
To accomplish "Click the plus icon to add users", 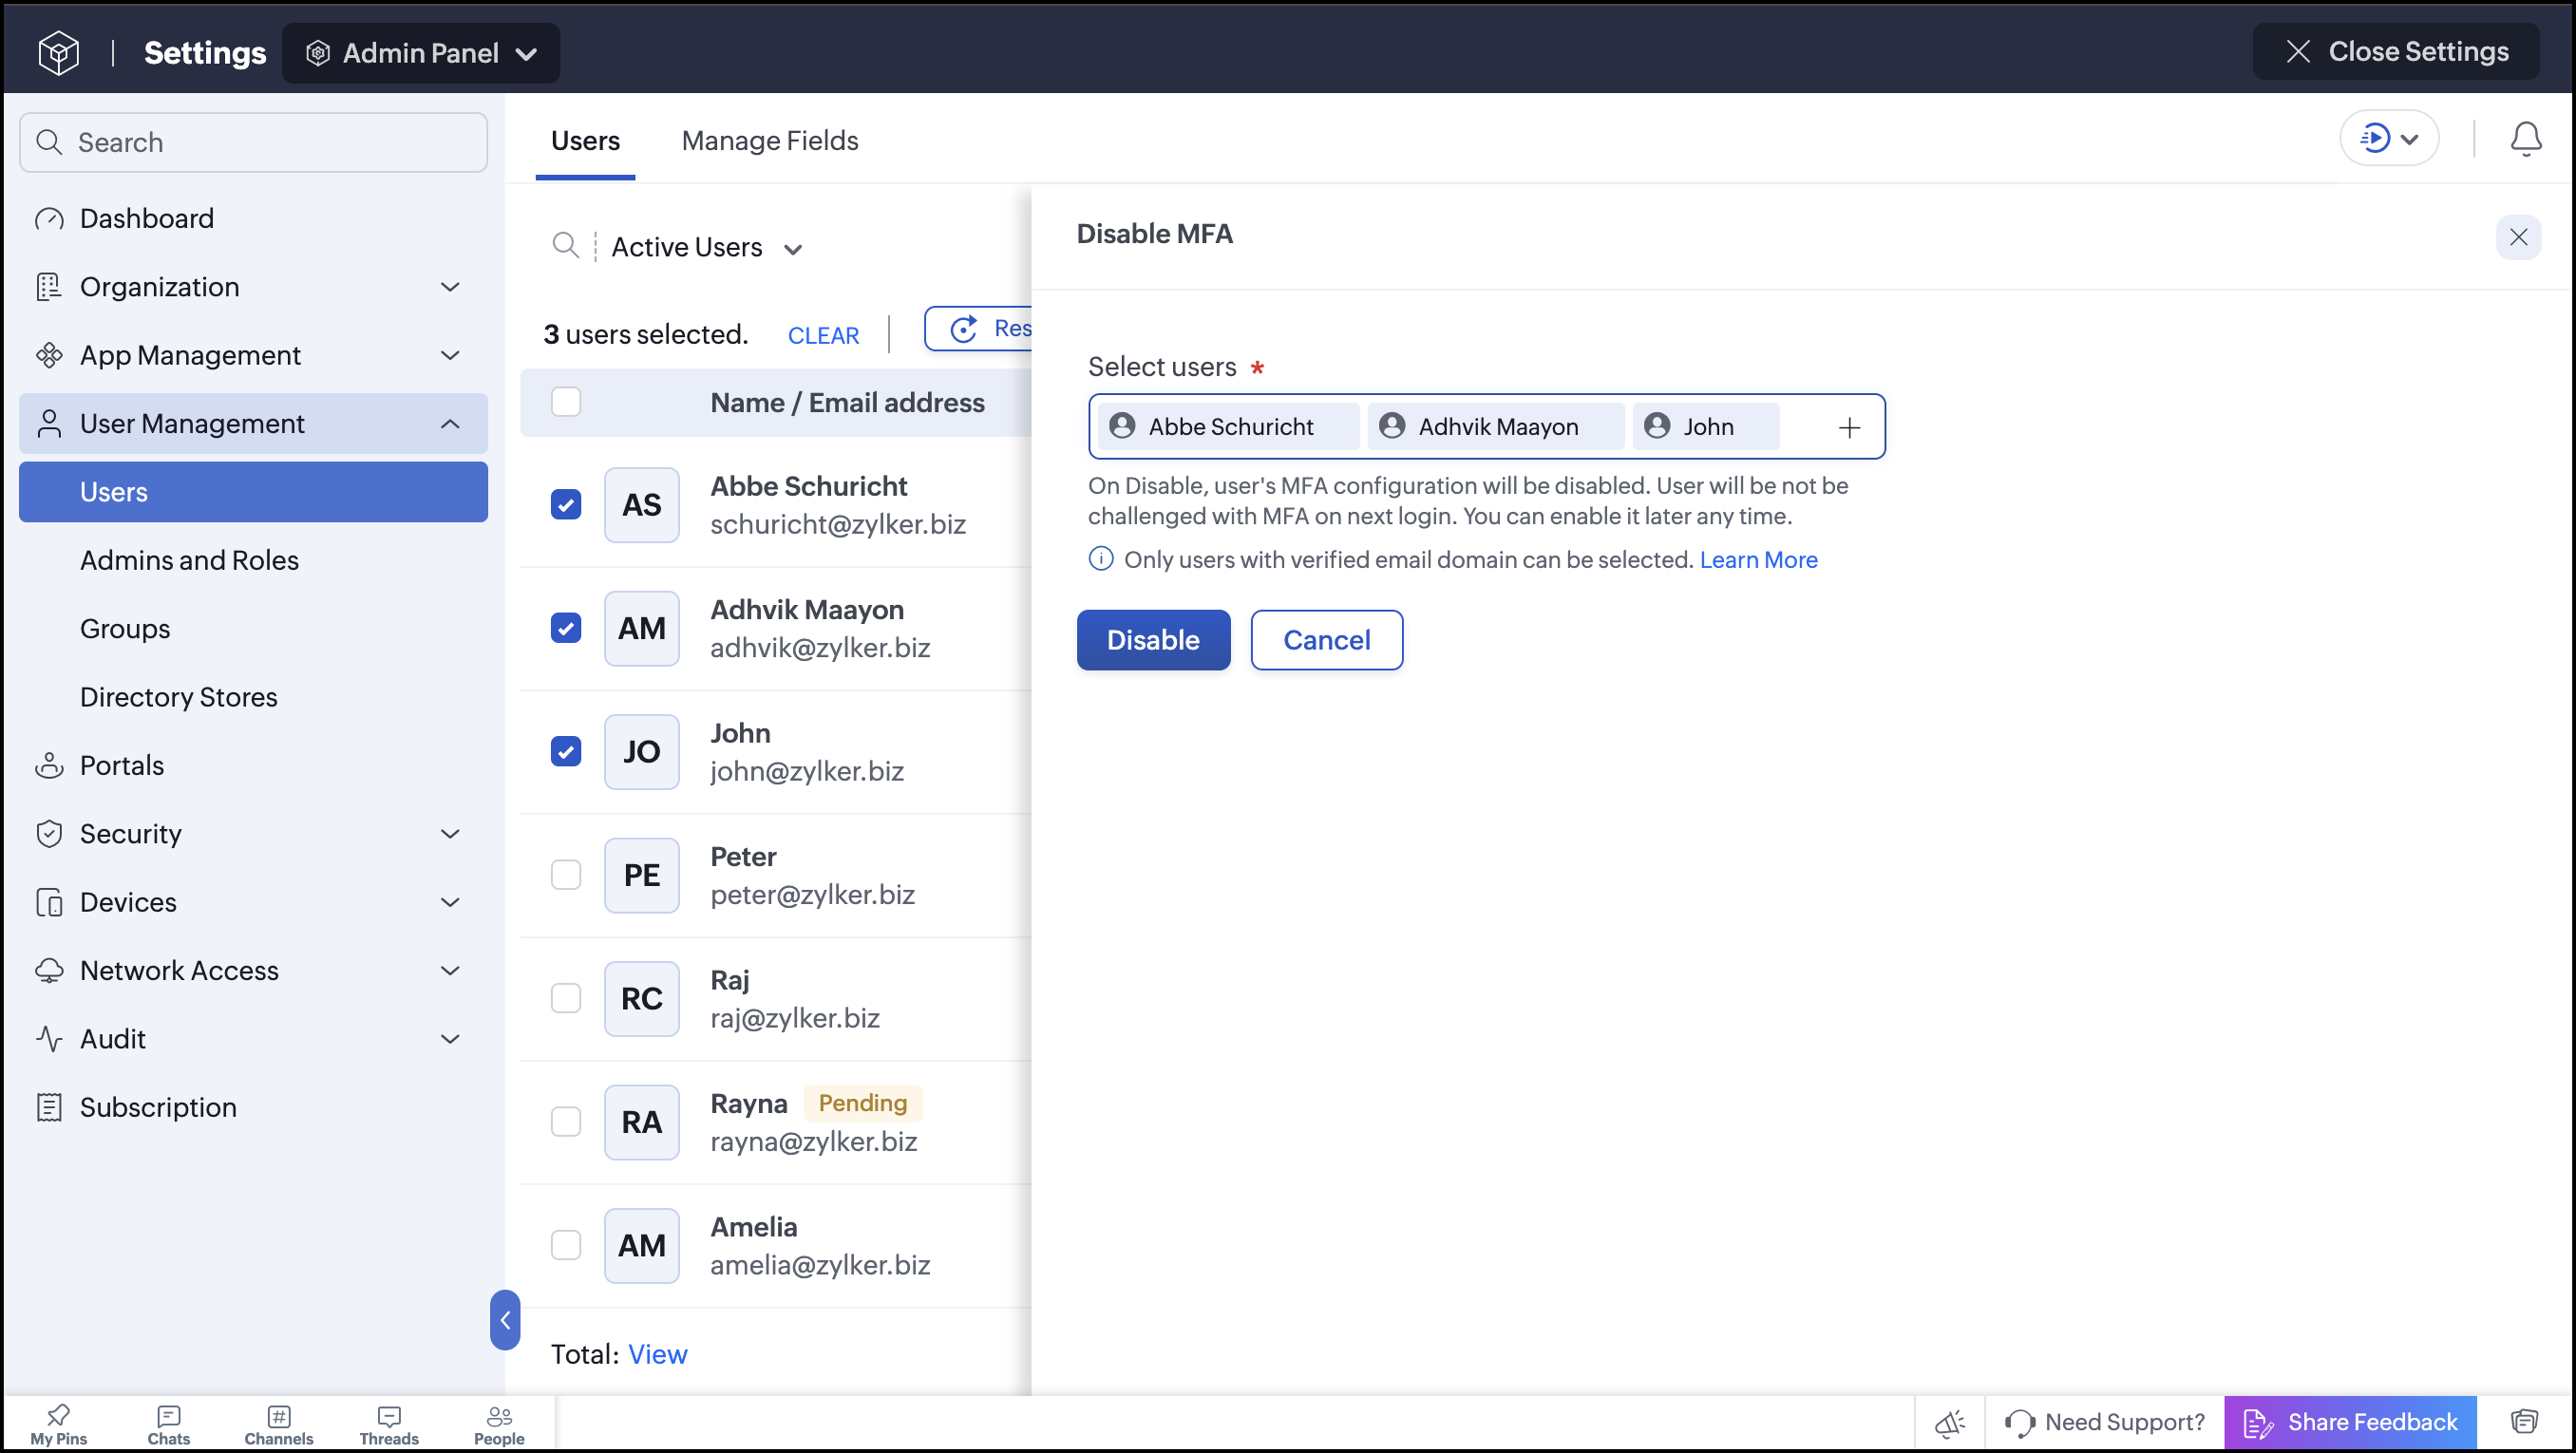I will 1849,428.
